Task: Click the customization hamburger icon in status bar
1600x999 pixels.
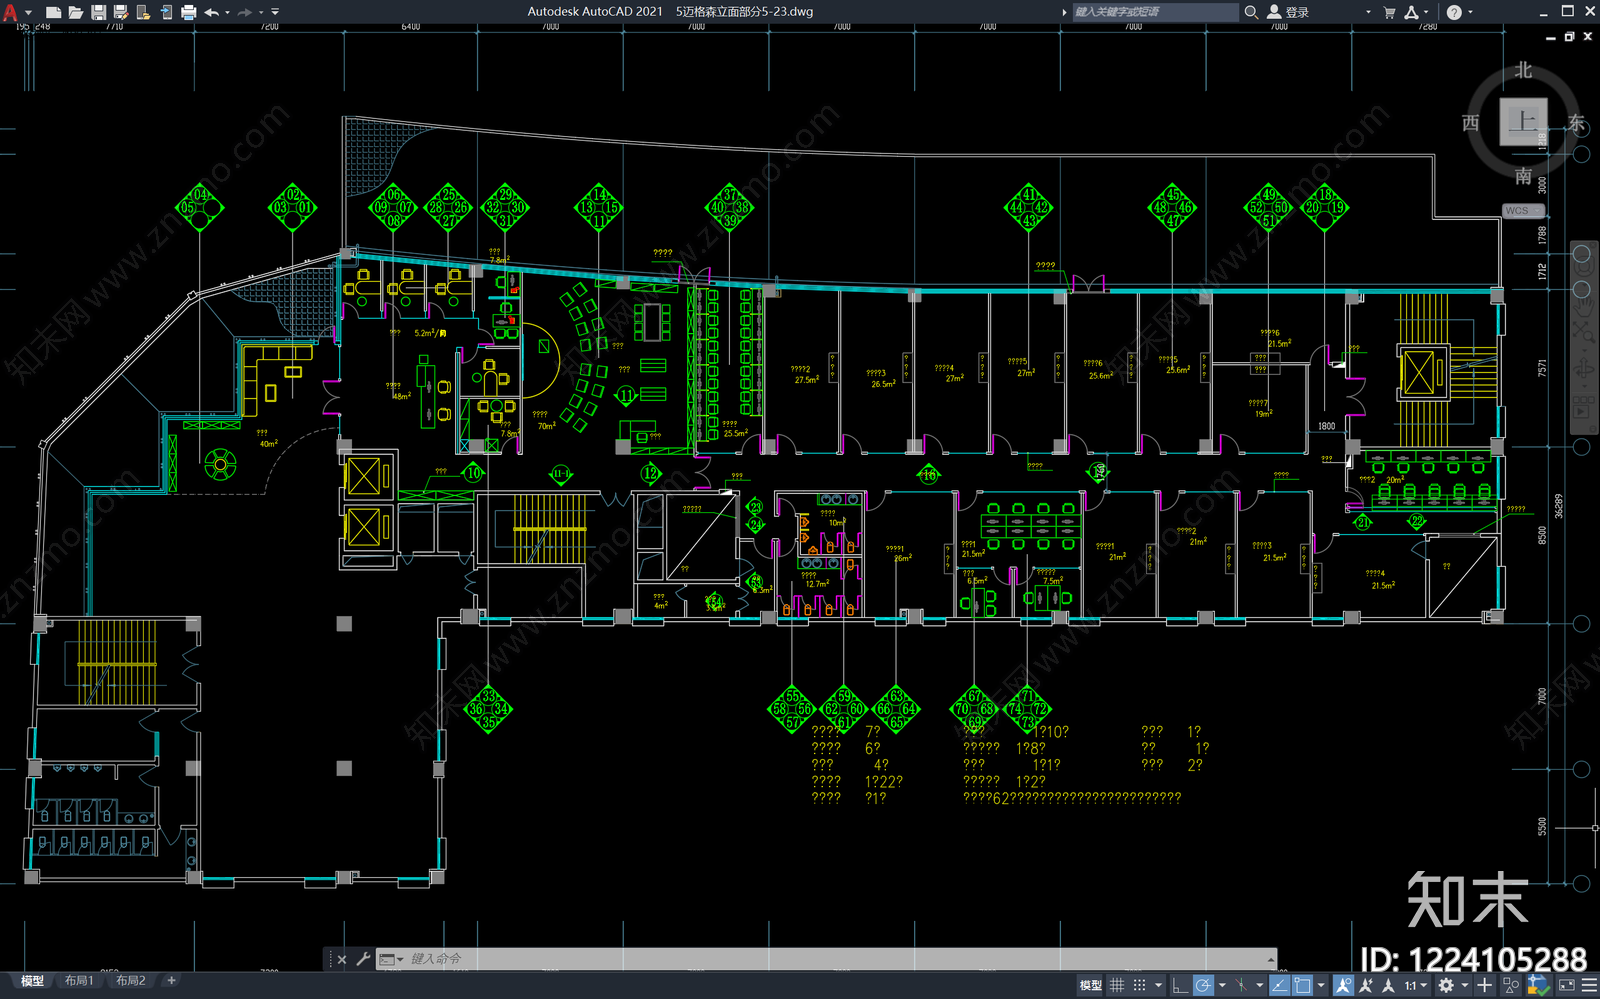Action: (1588, 985)
